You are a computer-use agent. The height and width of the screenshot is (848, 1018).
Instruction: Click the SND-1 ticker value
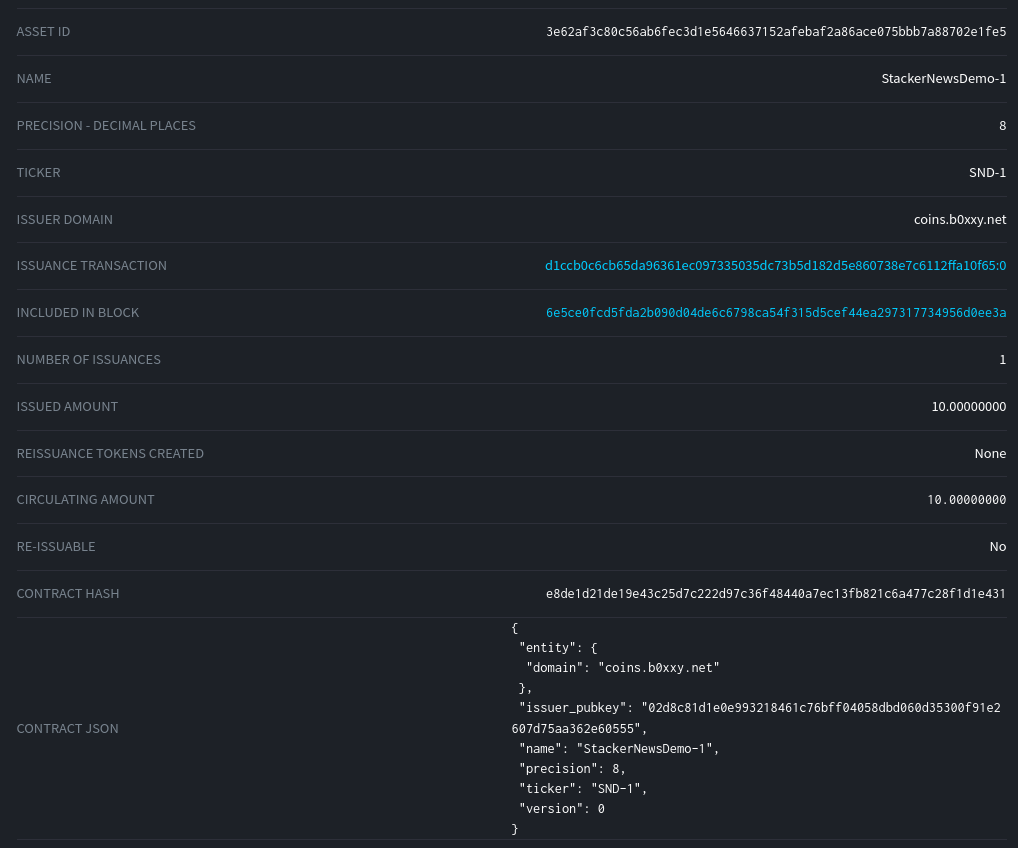click(x=987, y=173)
